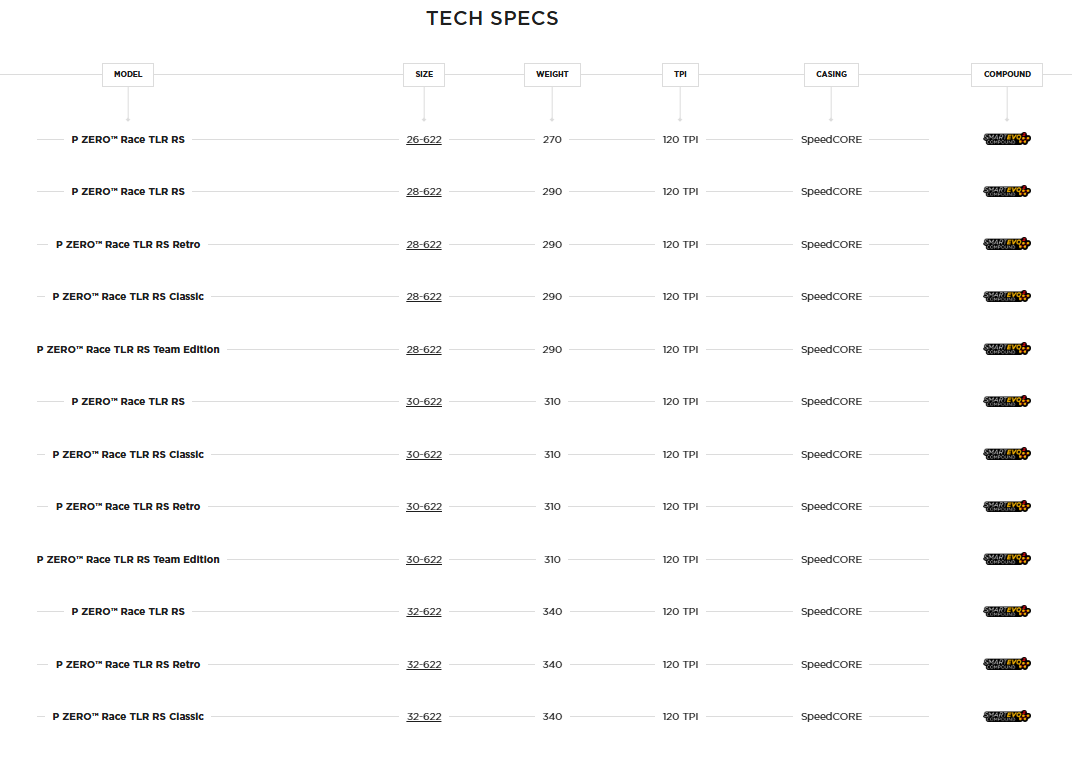Open the 30-622 size link for Retro

coord(424,507)
